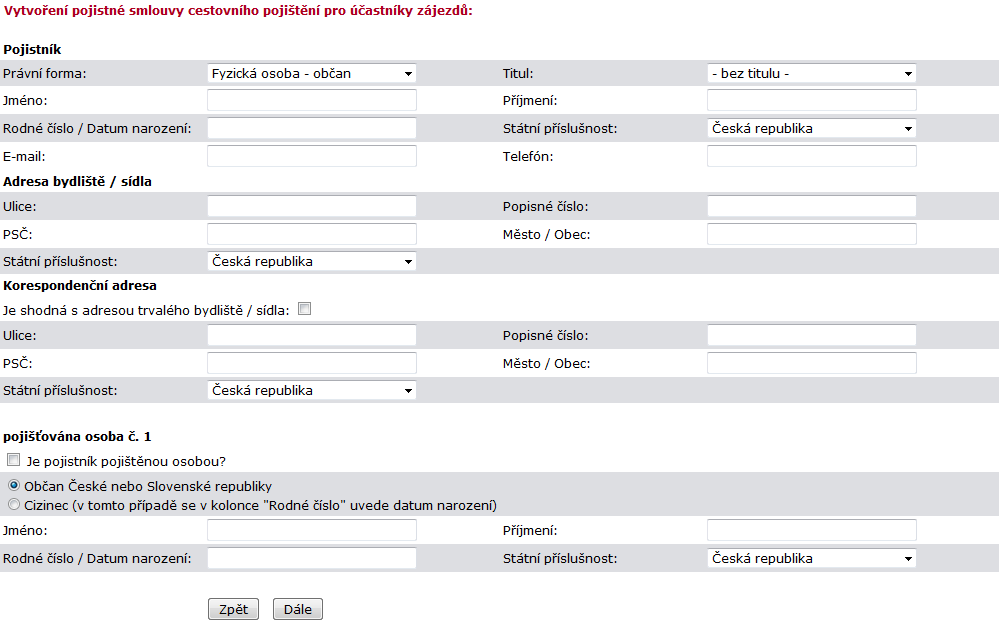Focus the E-mail input field
Image resolution: width=999 pixels, height=623 pixels.
tap(312, 156)
